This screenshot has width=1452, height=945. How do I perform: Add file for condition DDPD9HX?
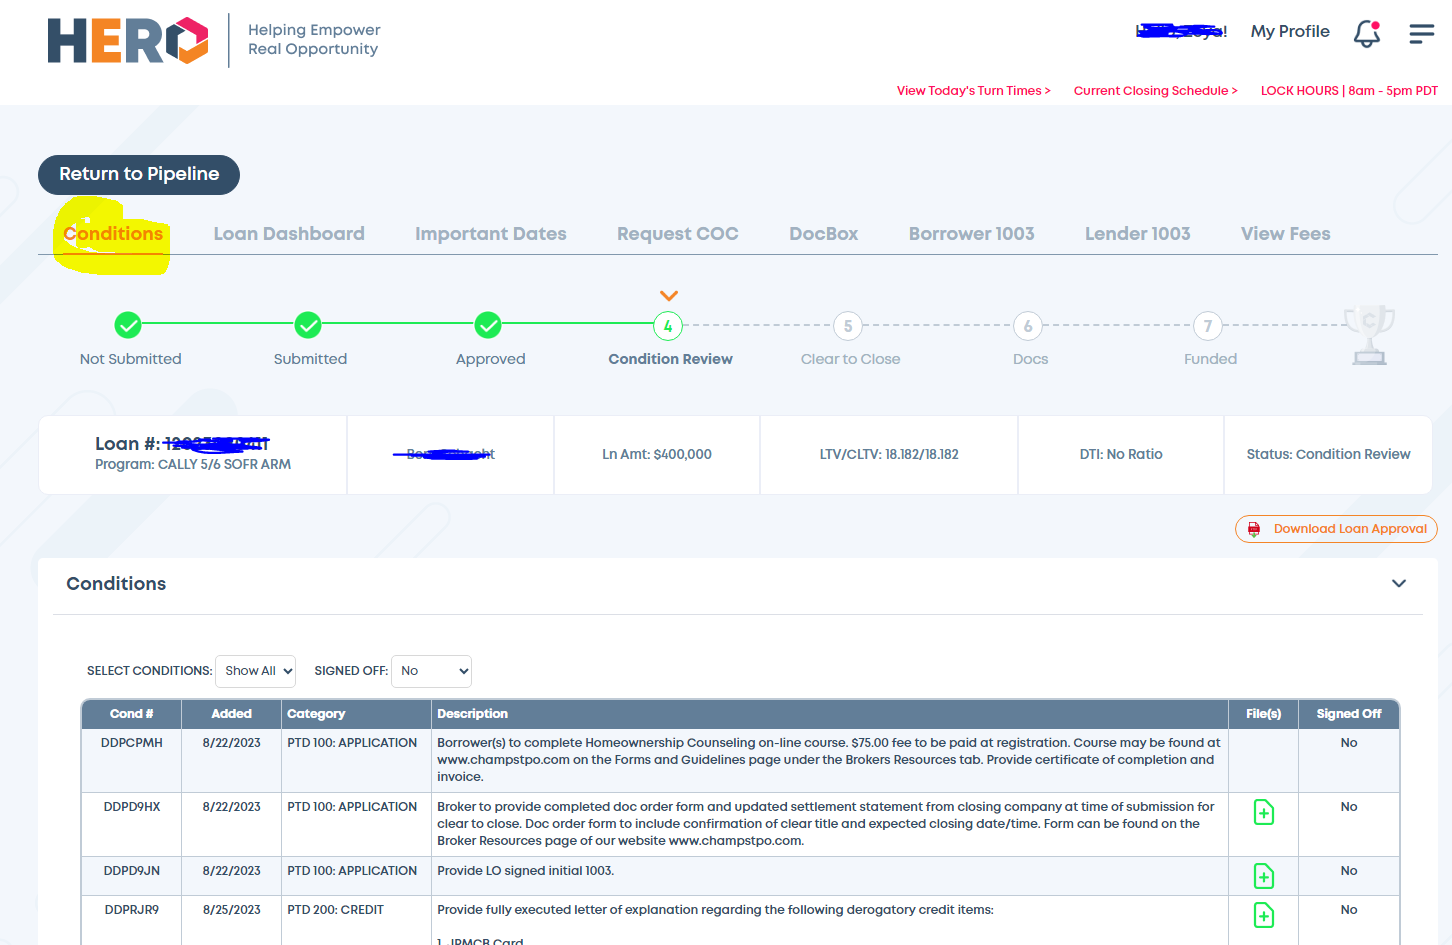(x=1264, y=812)
